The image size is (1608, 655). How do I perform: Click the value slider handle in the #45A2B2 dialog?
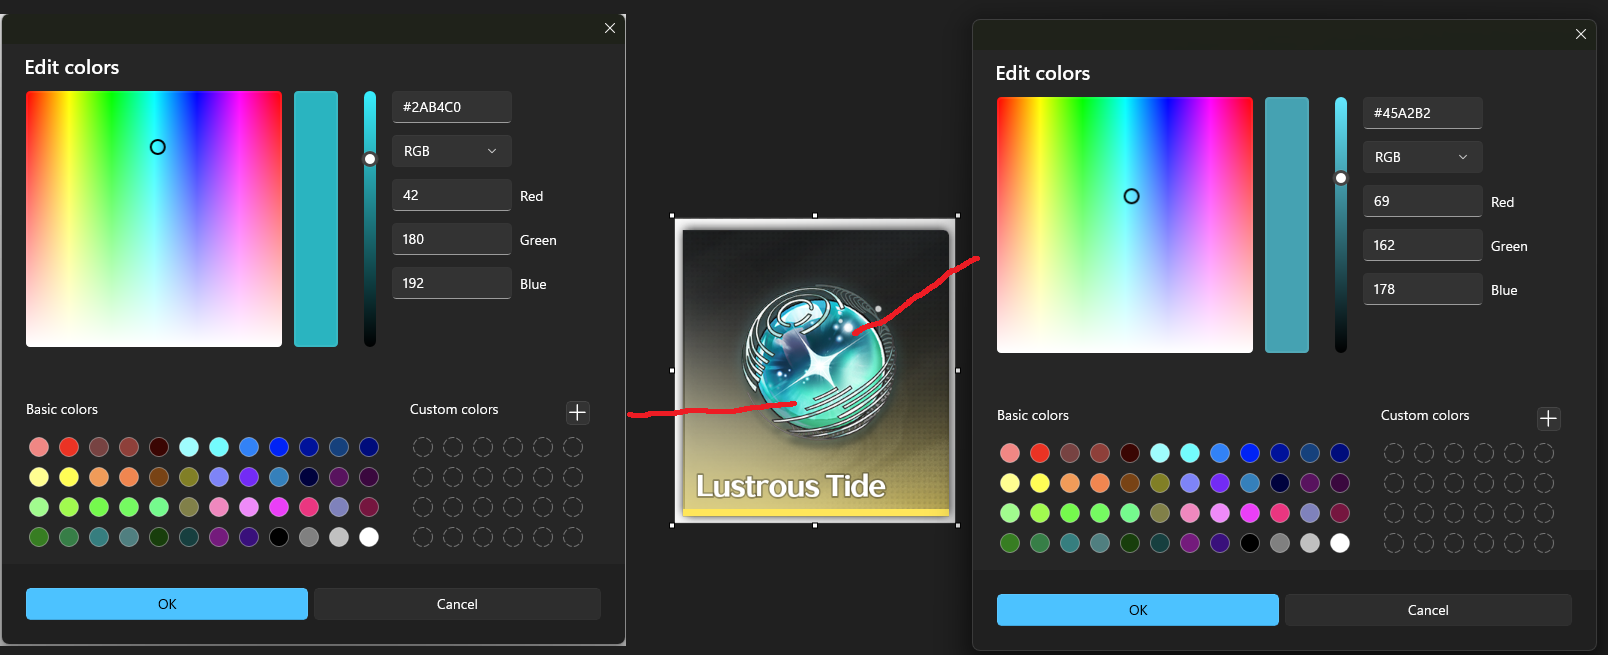coord(1341,178)
